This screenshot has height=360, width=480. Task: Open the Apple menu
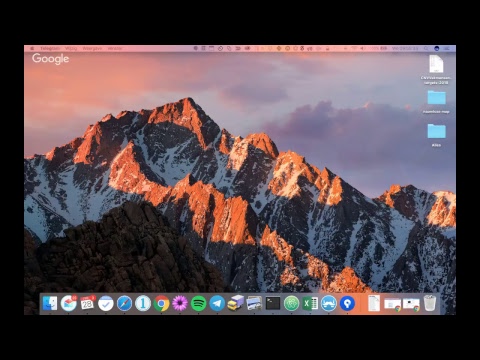pyautogui.click(x=32, y=48)
